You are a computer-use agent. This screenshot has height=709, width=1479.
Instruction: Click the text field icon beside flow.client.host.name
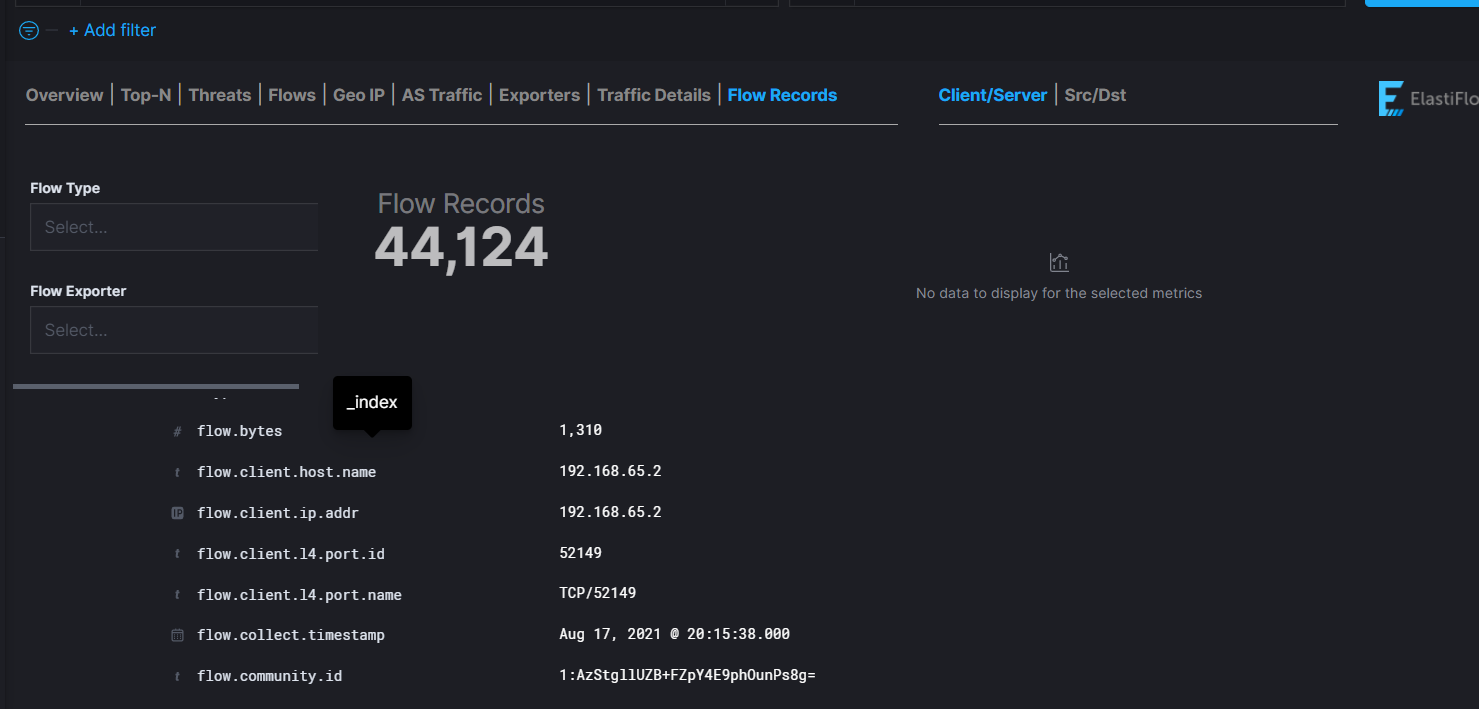coord(177,471)
